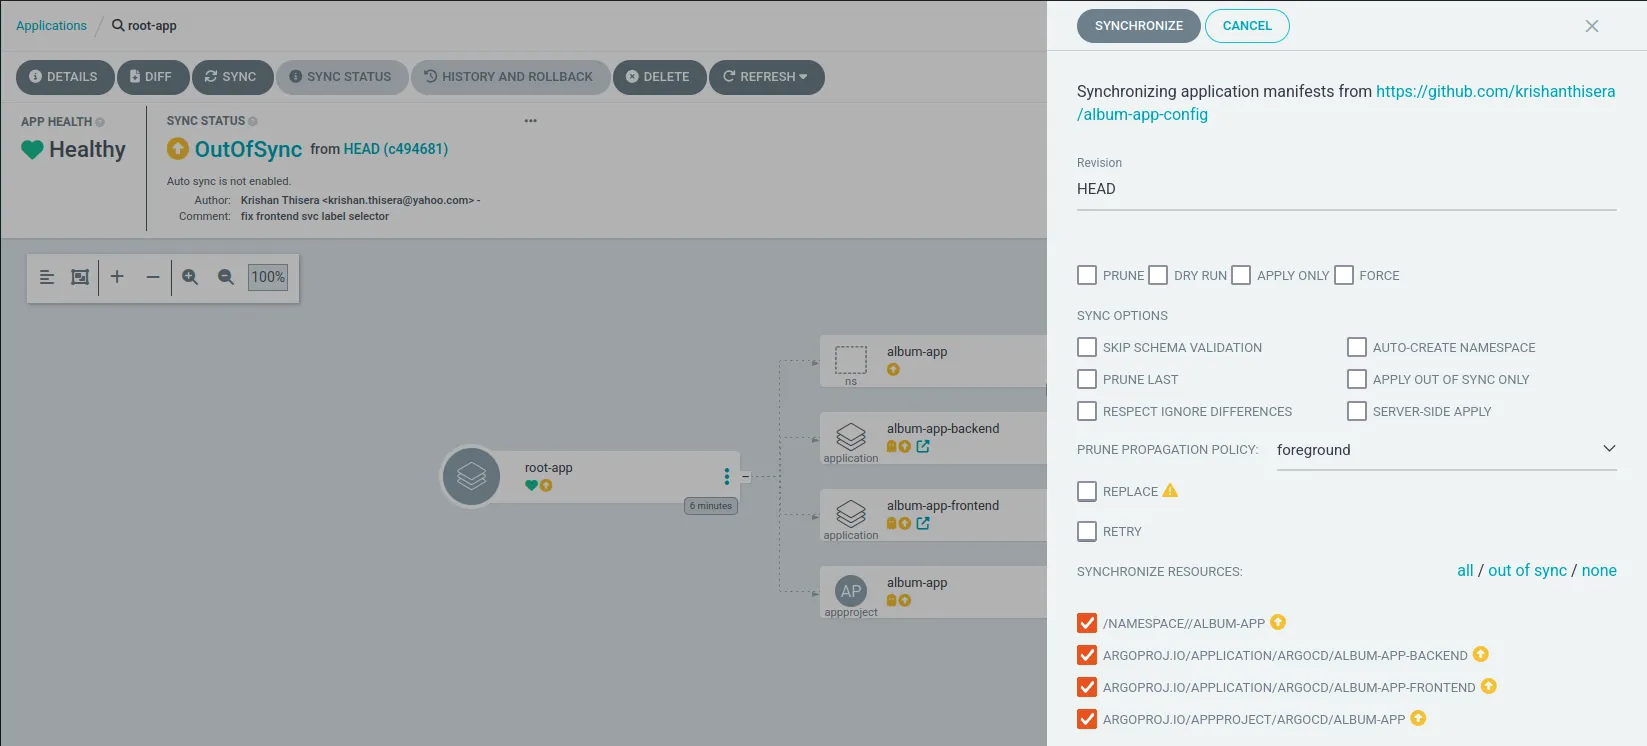Screen dimensions: 1647x746
Task: Click the REPLACE warning triangle icon
Action: (x=1170, y=490)
